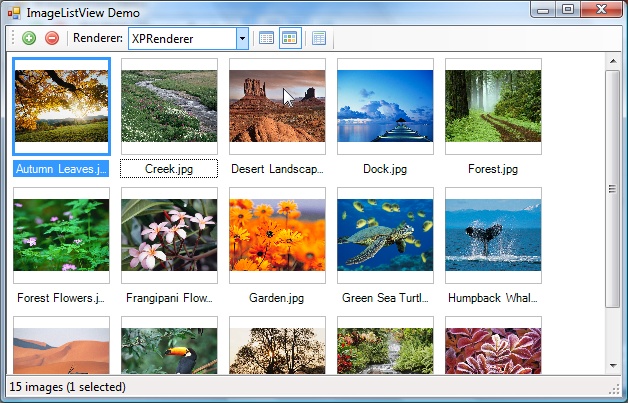Select the sand dunes thumbnail
The height and width of the screenshot is (403, 628).
click(61, 345)
